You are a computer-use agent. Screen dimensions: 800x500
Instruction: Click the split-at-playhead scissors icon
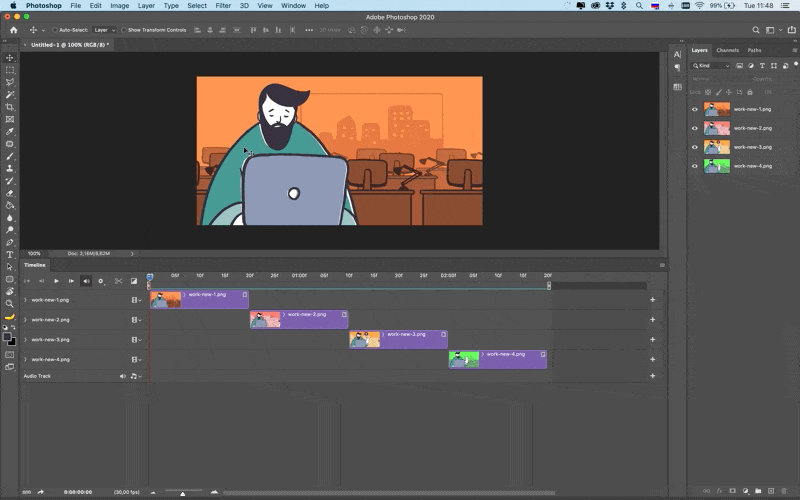click(x=118, y=281)
